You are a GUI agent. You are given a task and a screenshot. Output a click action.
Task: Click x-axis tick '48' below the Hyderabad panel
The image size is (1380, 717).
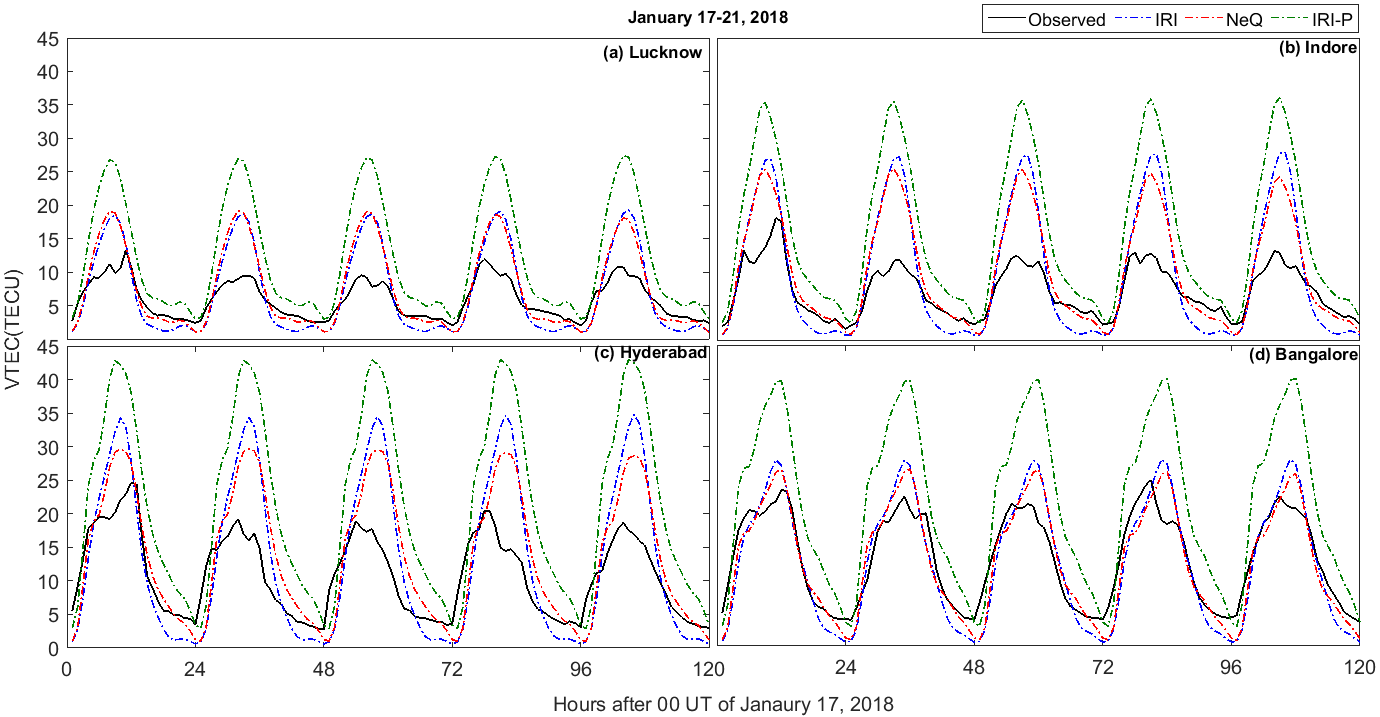(x=324, y=667)
